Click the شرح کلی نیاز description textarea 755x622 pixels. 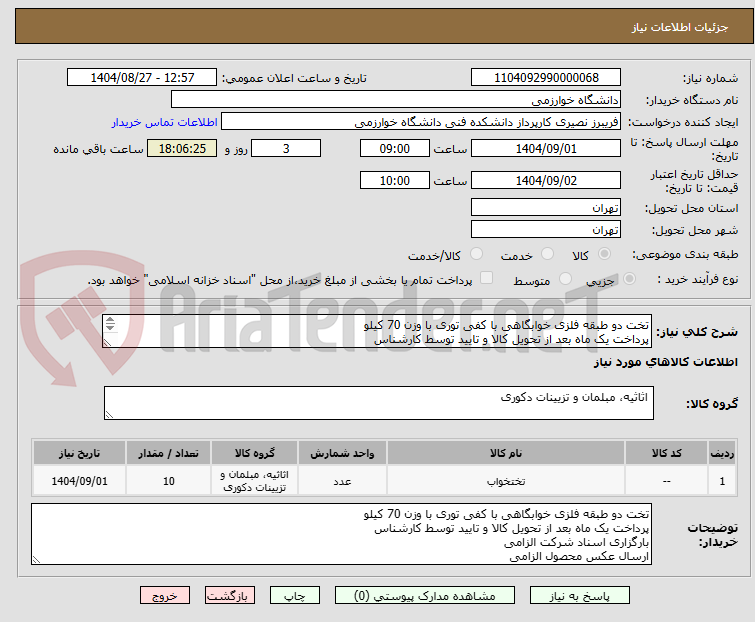click(x=377, y=331)
